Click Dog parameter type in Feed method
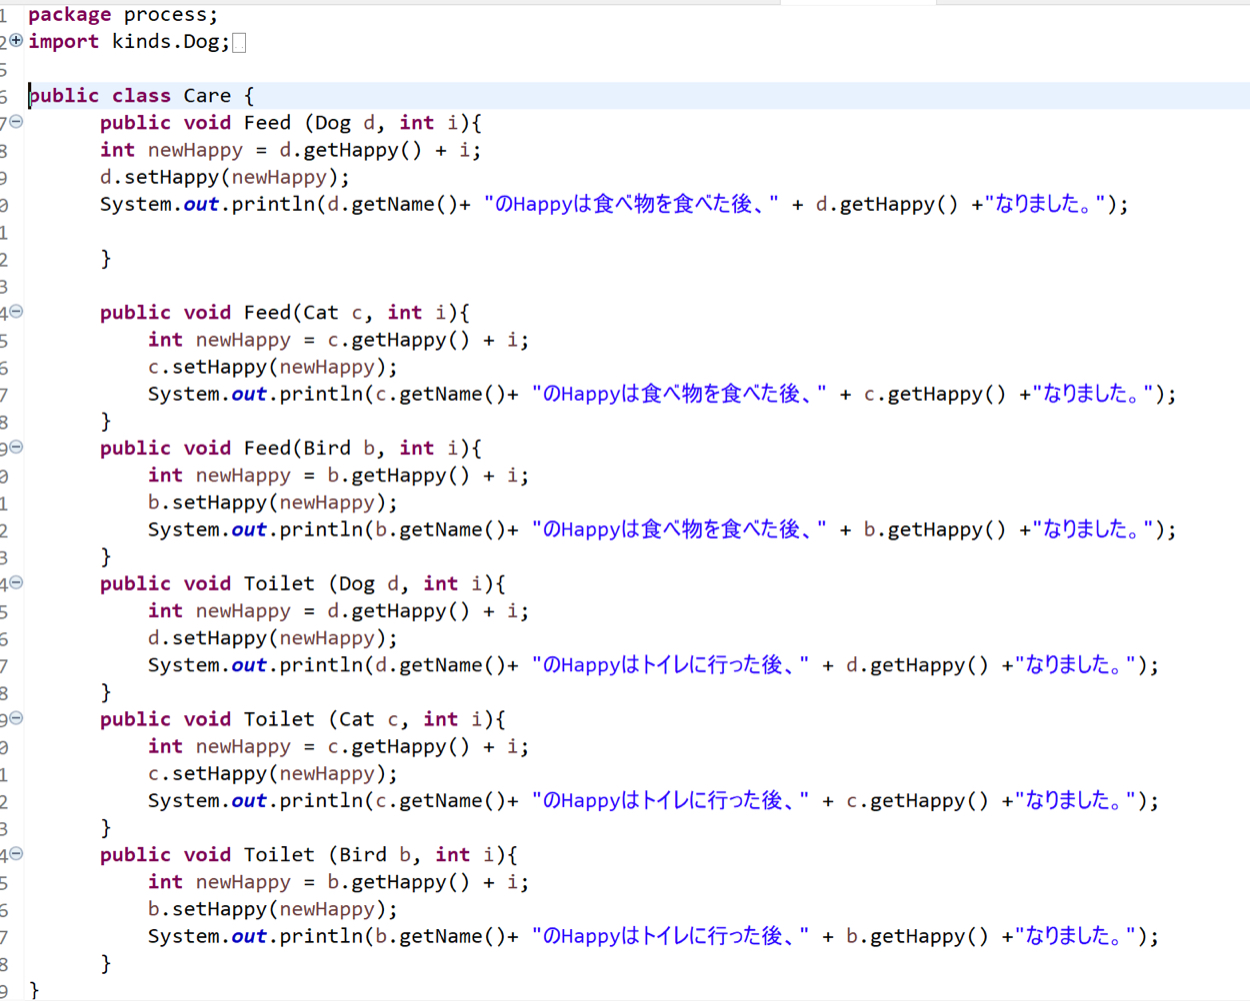The image size is (1250, 1001). click(333, 123)
